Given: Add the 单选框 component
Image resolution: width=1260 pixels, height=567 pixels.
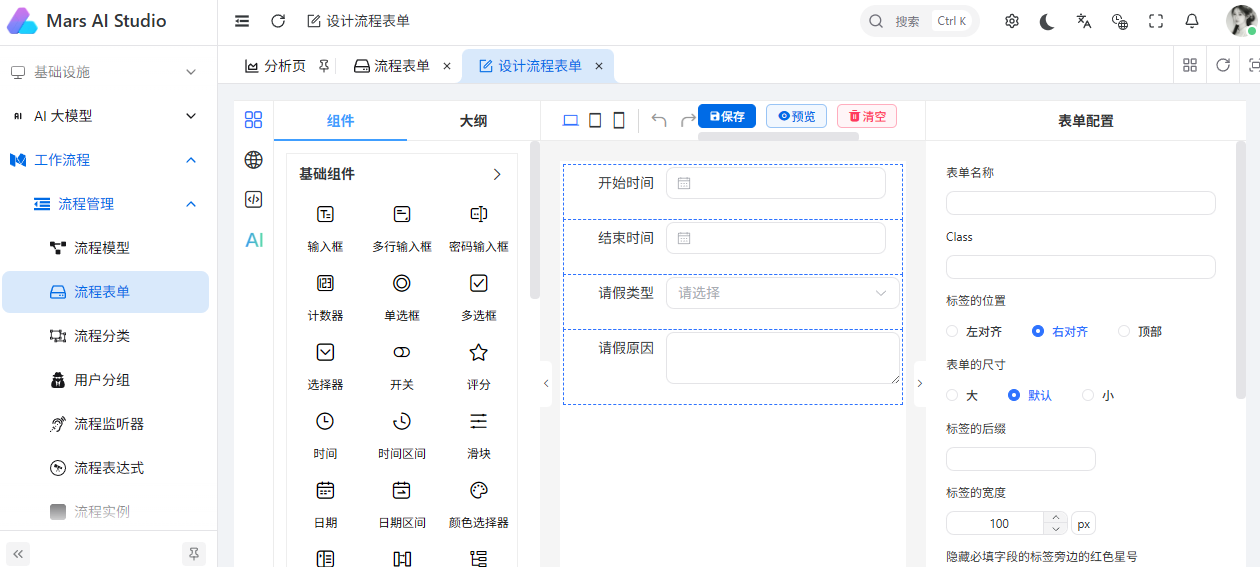Looking at the screenshot, I should point(402,298).
